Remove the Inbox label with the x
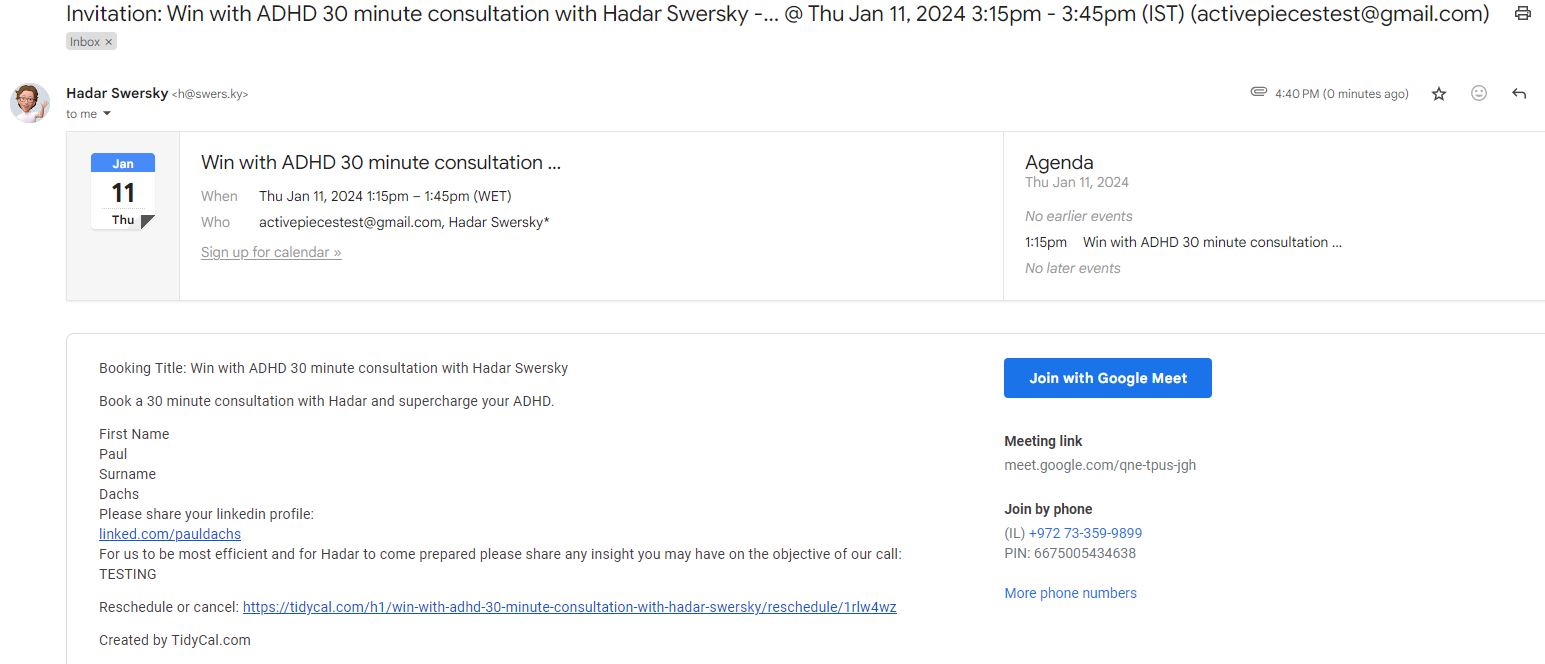The image size is (1545, 664). coord(109,42)
